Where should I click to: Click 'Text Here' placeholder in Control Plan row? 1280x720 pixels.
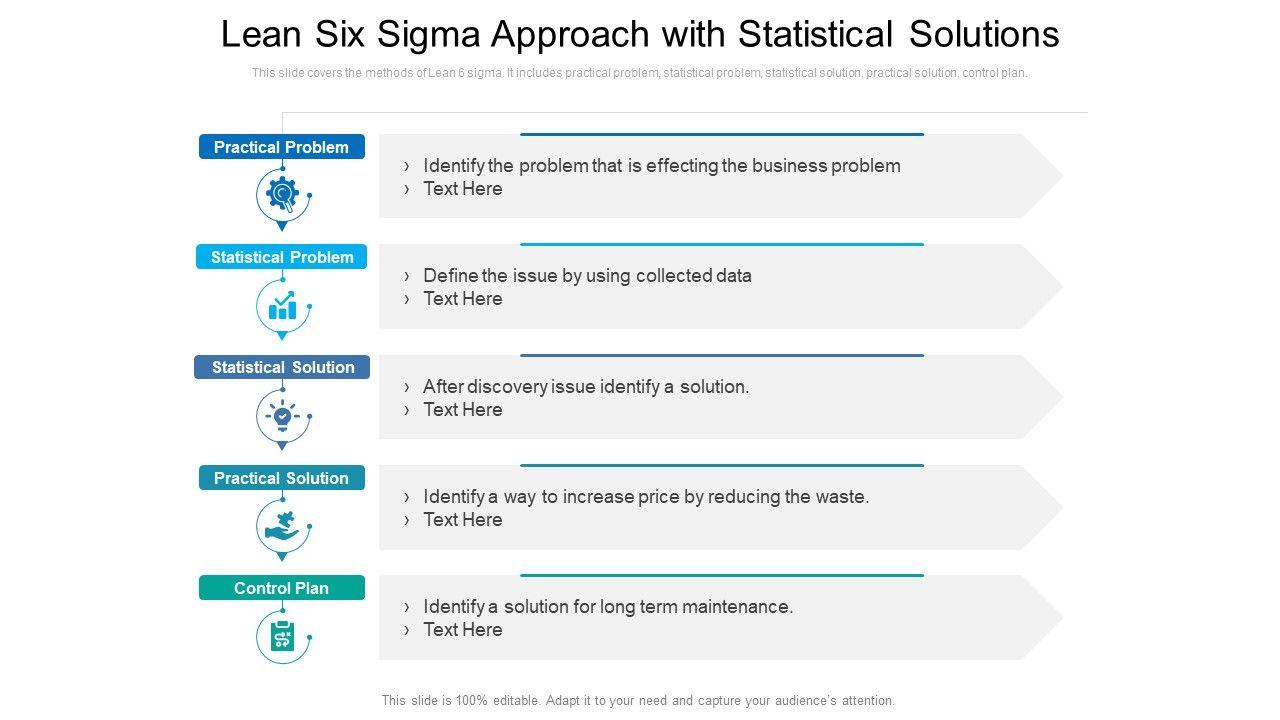point(462,630)
